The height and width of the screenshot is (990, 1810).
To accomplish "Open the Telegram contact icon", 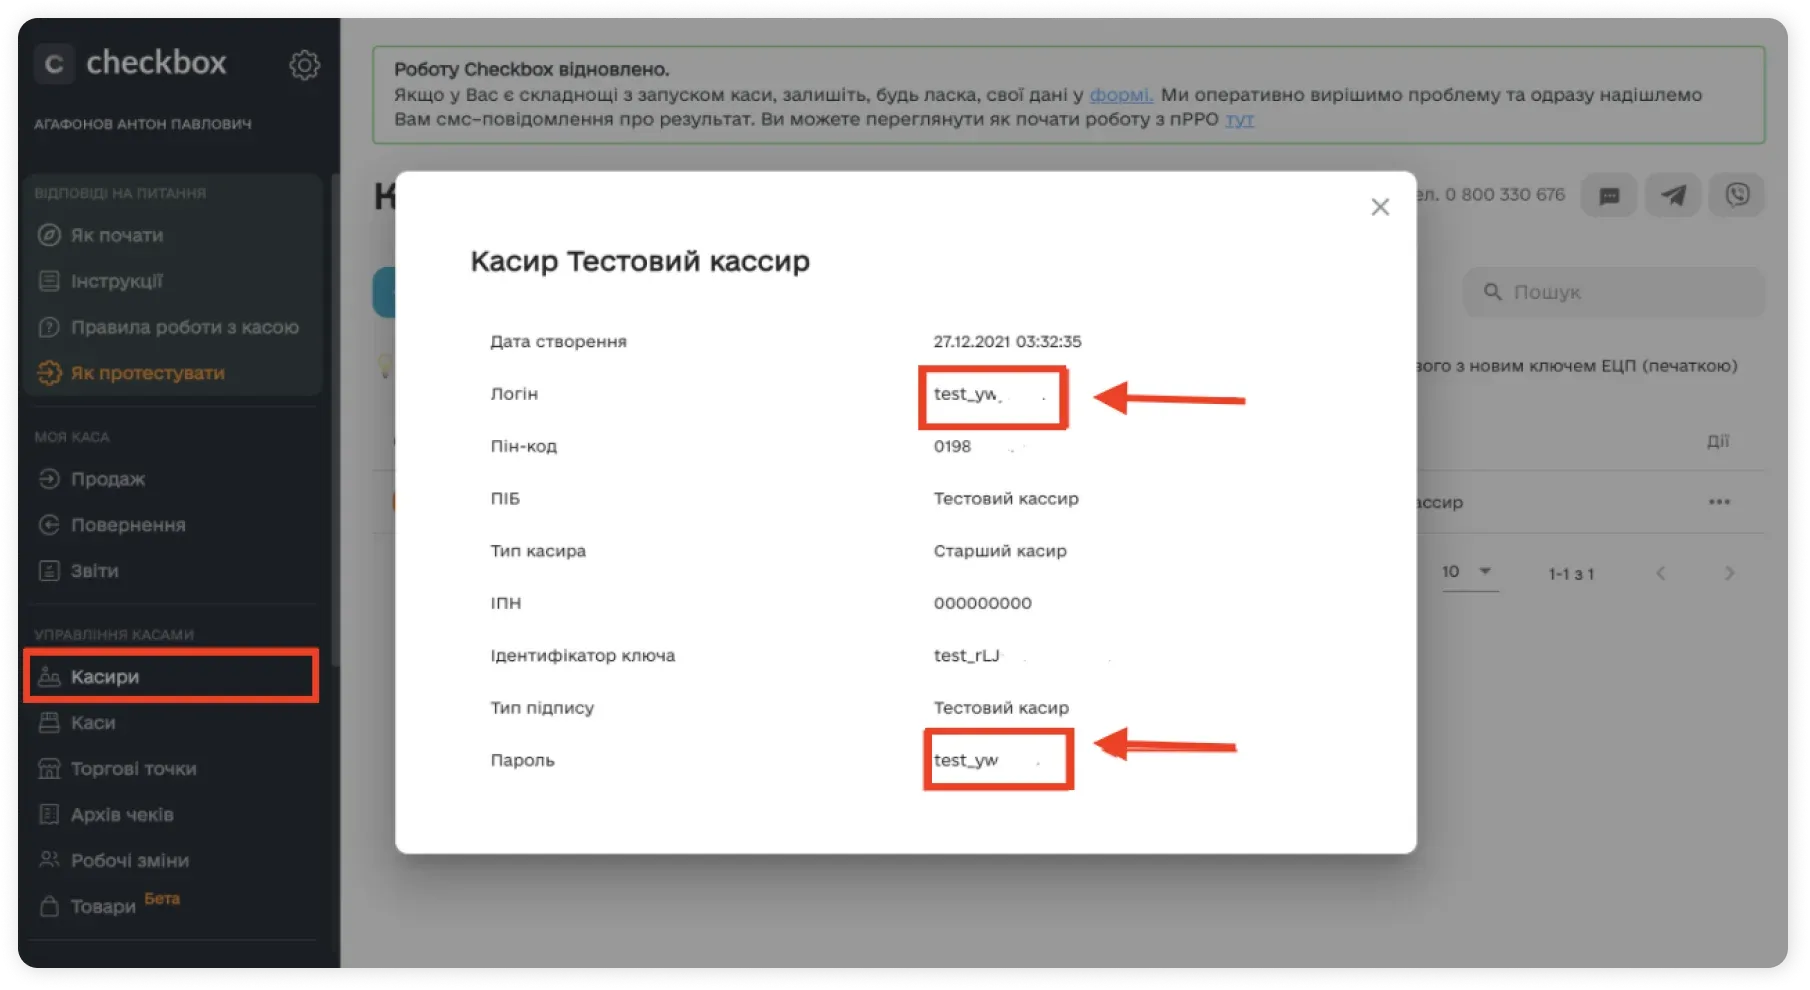I will (x=1673, y=195).
